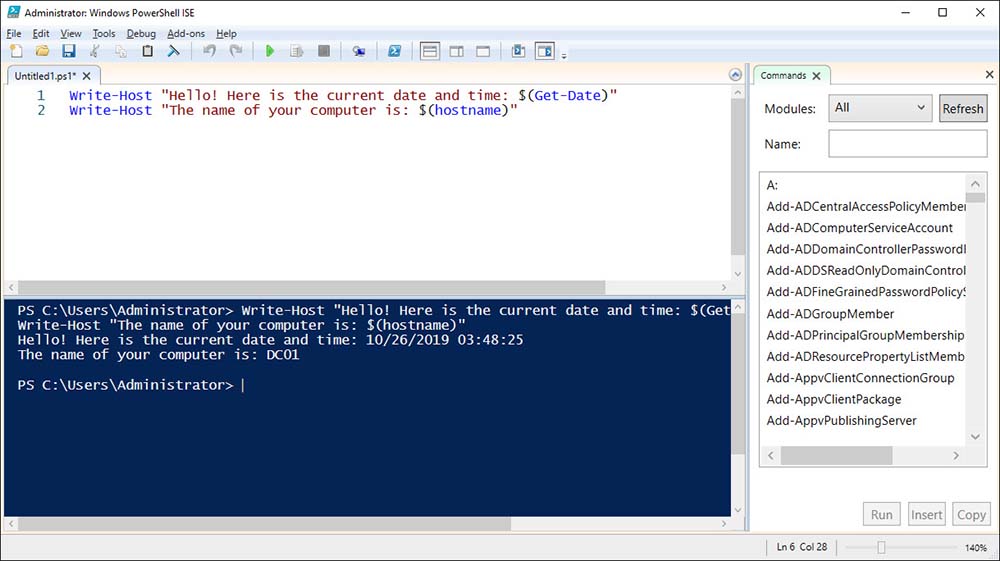This screenshot has width=1000, height=561.
Task: Save the script with the floppy disk icon
Action: coord(68,51)
